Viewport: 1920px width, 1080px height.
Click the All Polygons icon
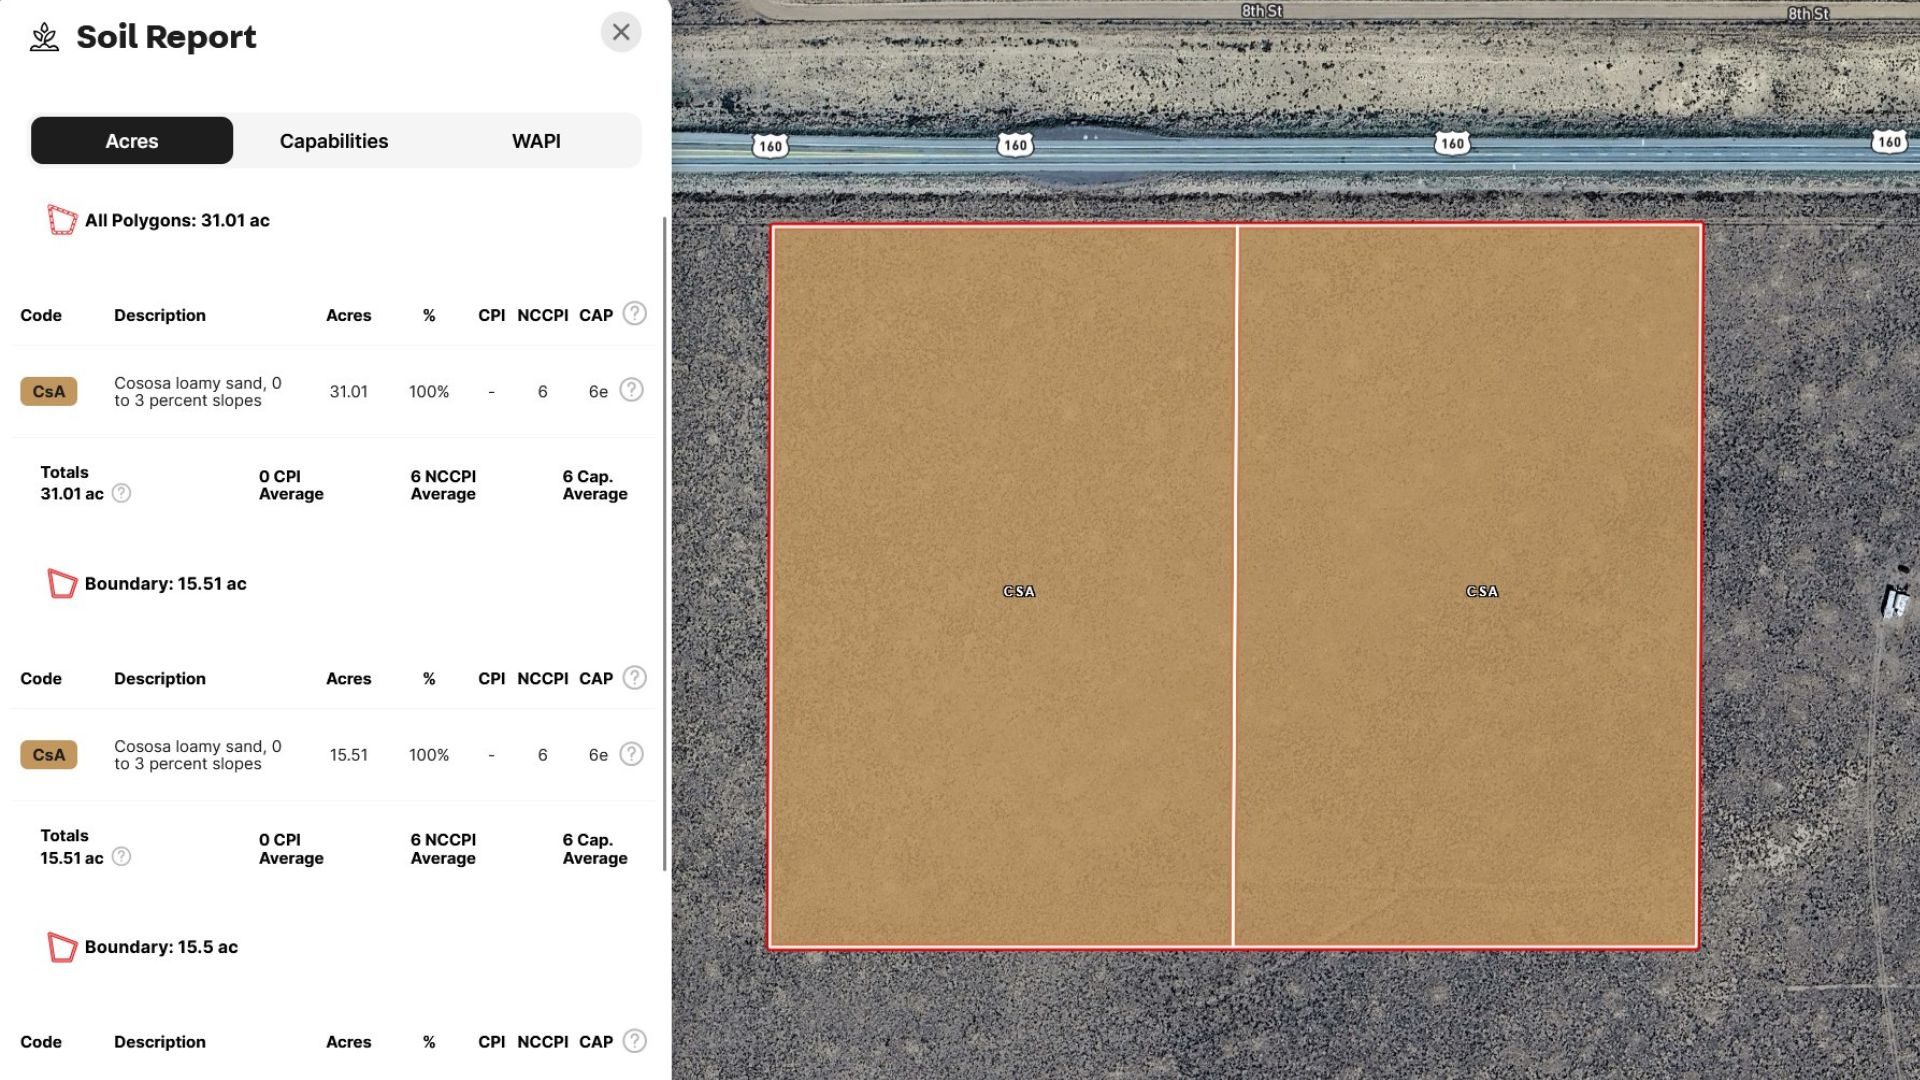[62, 220]
